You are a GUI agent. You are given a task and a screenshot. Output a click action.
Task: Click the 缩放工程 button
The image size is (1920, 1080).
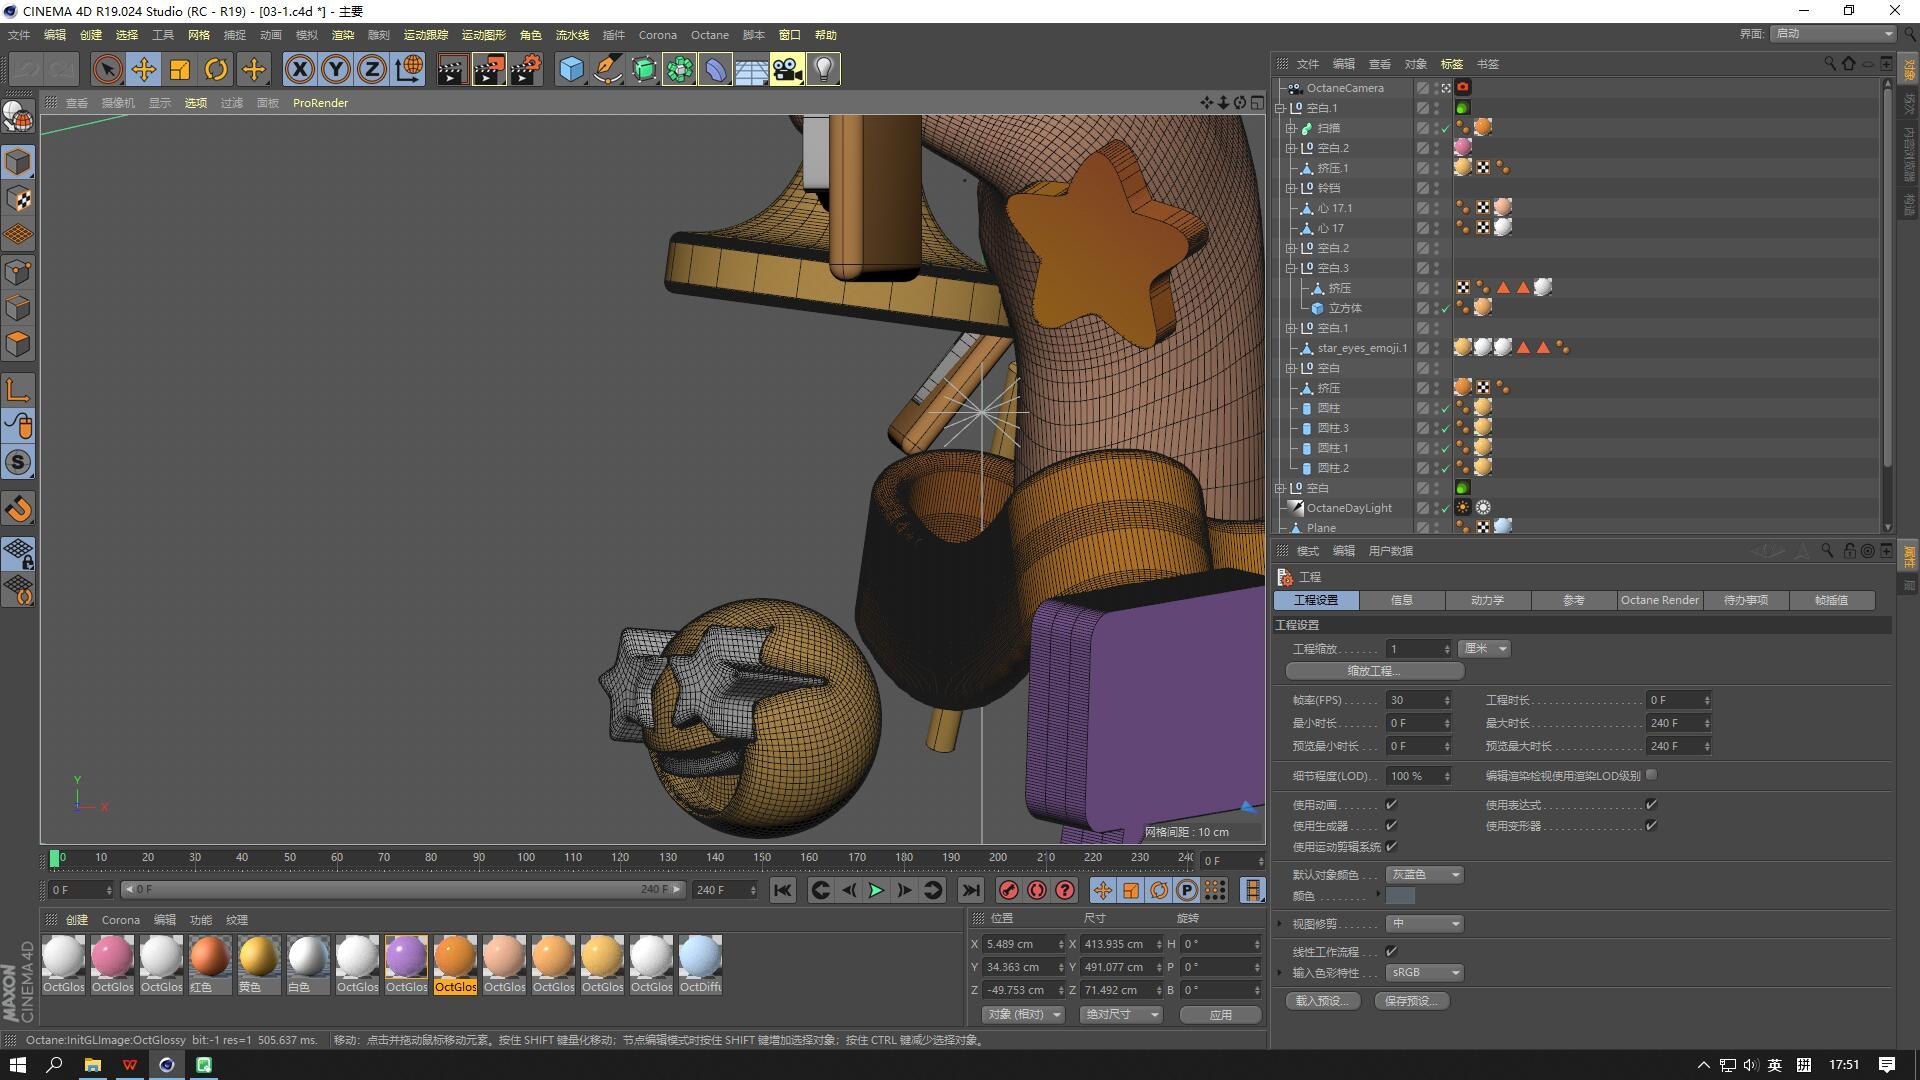pyautogui.click(x=1374, y=671)
